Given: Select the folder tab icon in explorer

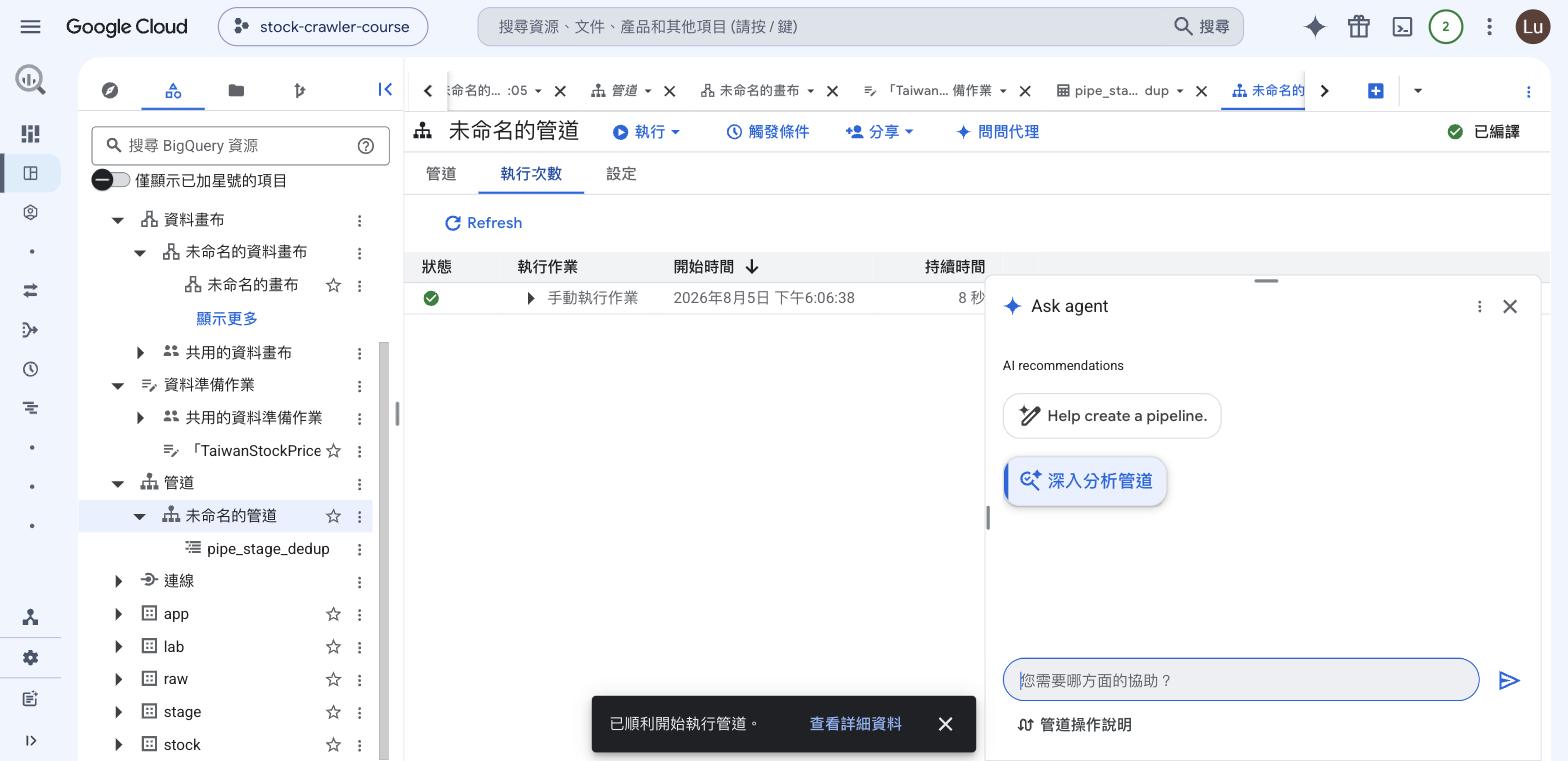Looking at the screenshot, I should [x=236, y=90].
